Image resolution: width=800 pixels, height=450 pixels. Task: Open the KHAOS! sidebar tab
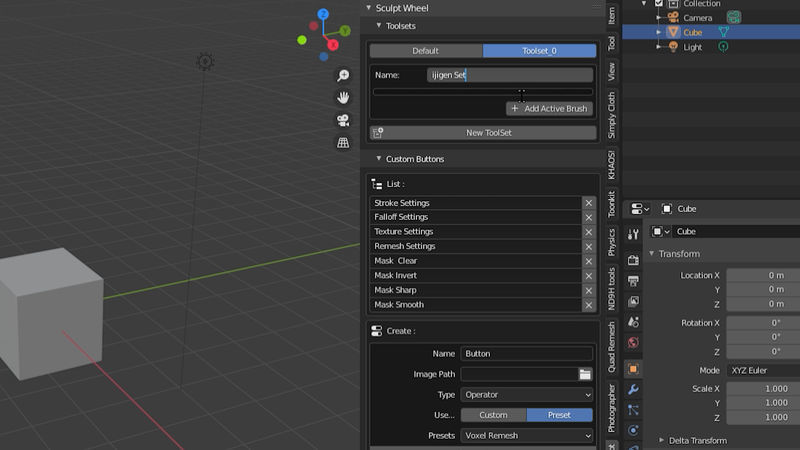point(612,165)
